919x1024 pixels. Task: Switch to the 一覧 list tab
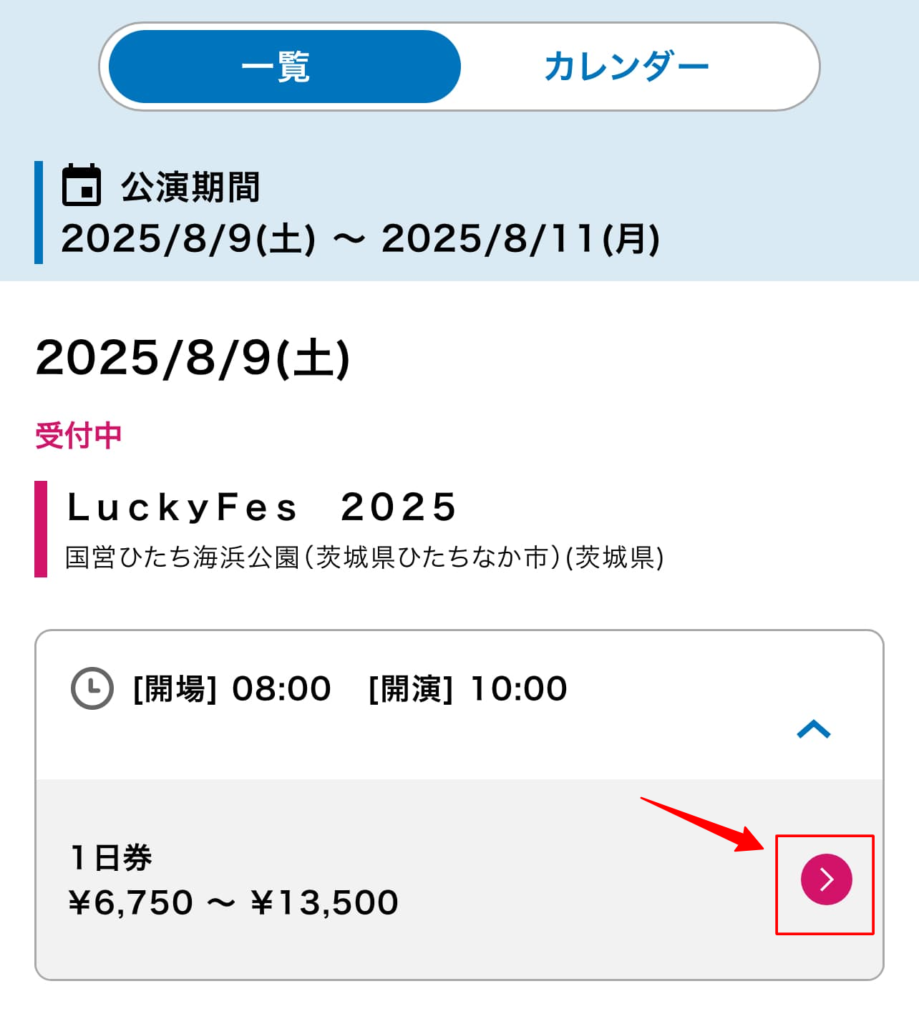tap(285, 67)
